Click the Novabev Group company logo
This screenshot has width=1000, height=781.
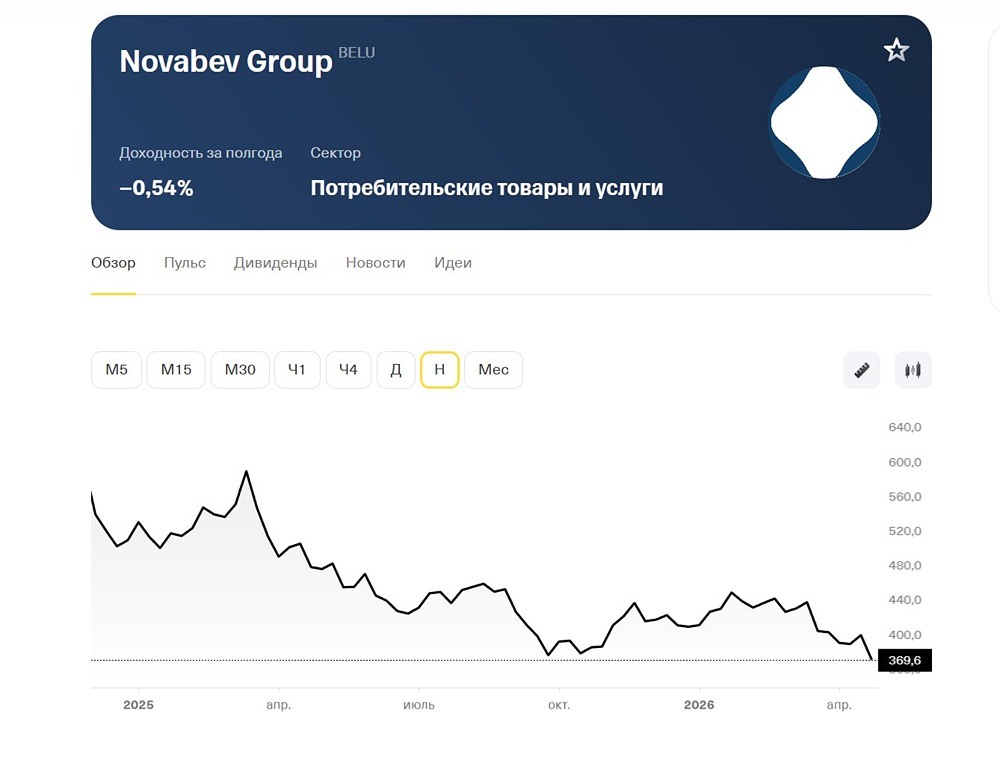click(824, 122)
